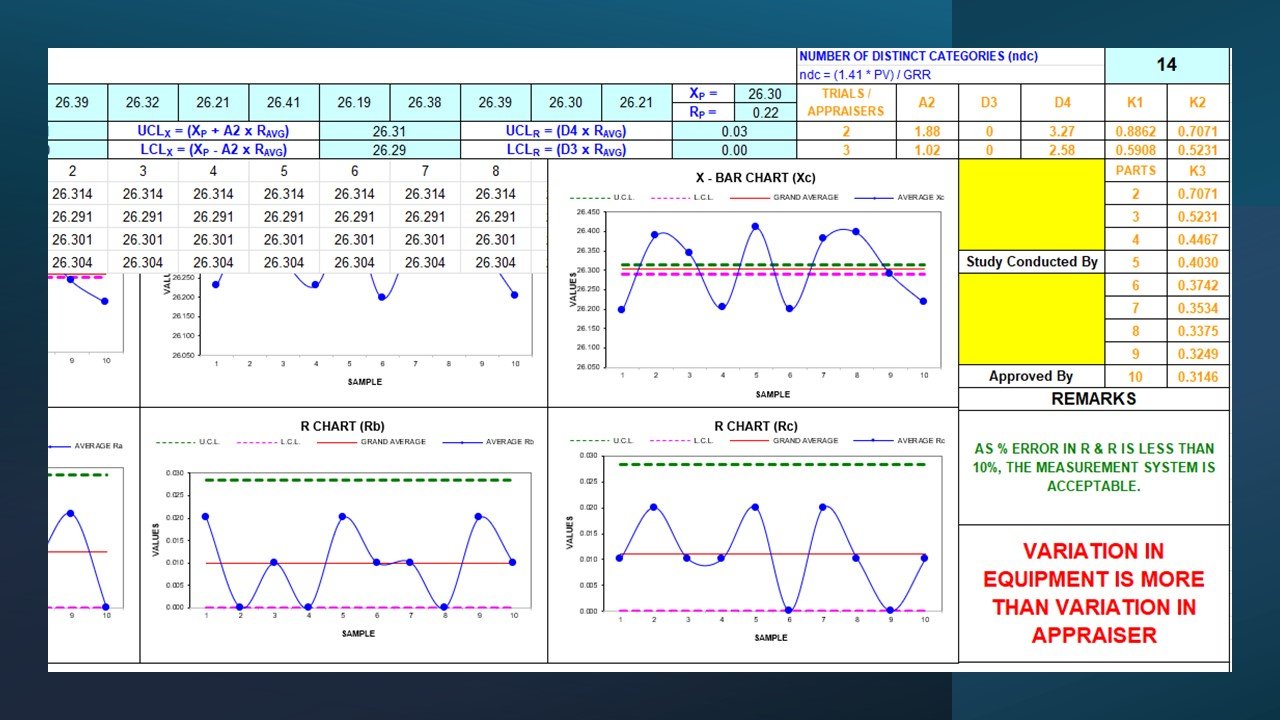Viewport: 1280px width, 720px height.
Task: Select the D4 column header cell
Action: pyautogui.click(x=1062, y=102)
